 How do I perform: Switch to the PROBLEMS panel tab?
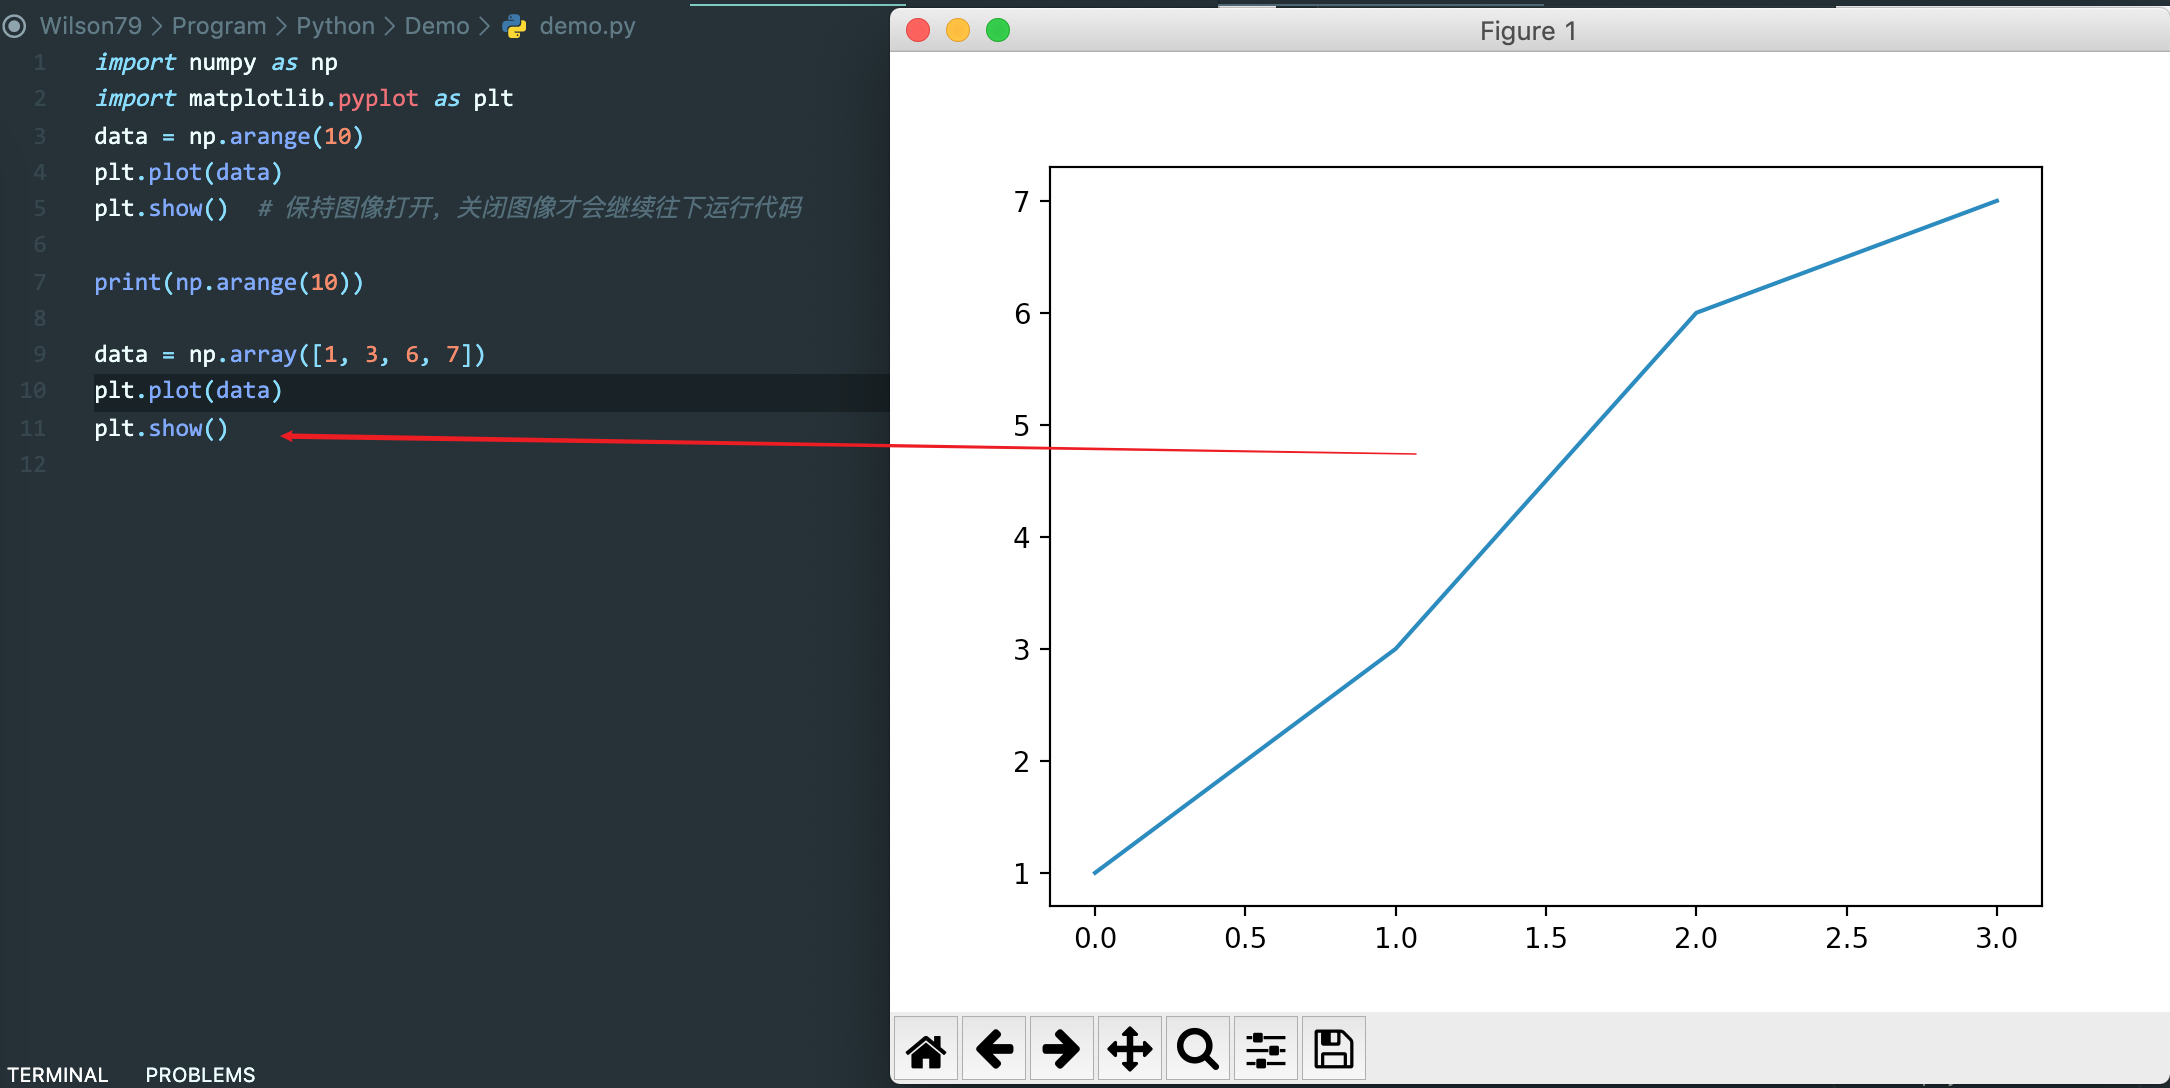point(200,1074)
